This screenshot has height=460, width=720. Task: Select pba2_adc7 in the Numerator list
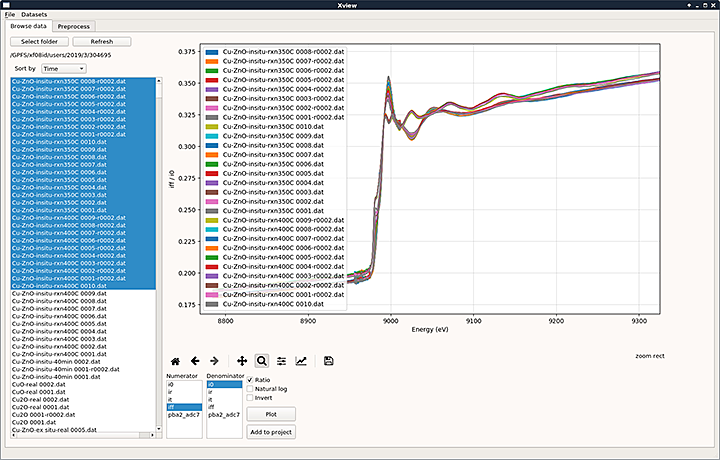click(184, 413)
